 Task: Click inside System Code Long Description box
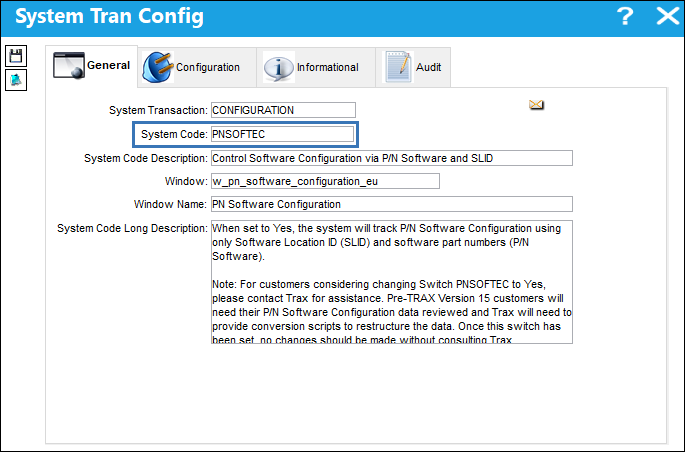point(392,282)
